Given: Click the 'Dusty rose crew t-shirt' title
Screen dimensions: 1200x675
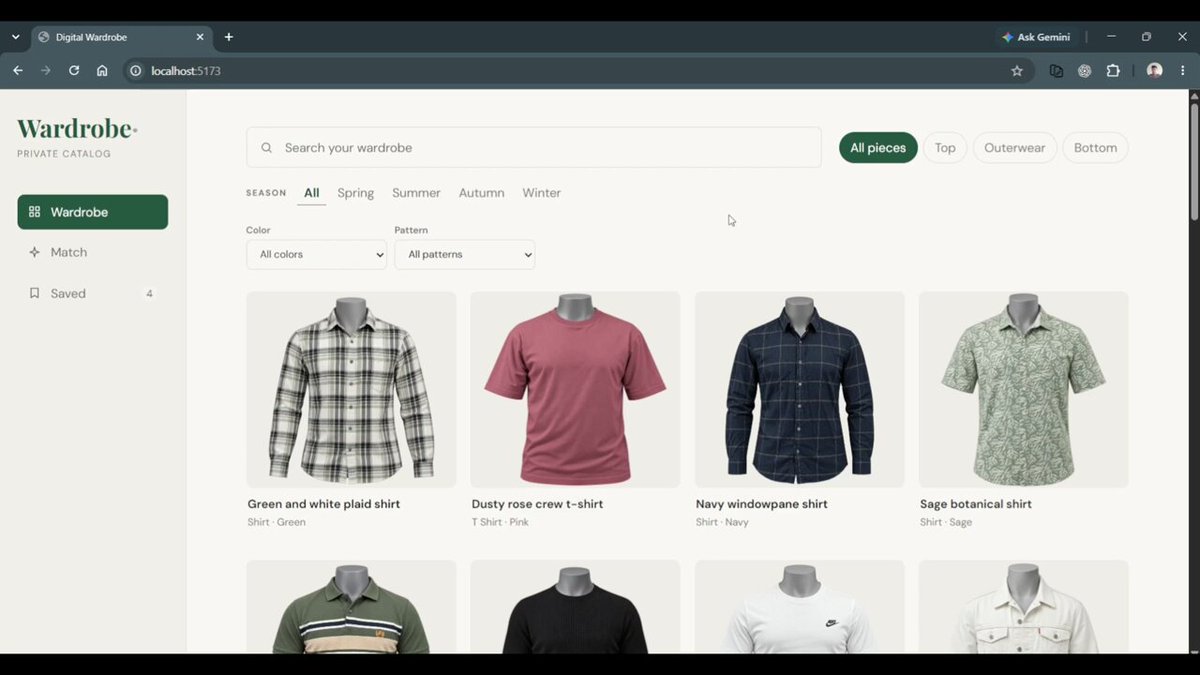Looking at the screenshot, I should click(537, 504).
